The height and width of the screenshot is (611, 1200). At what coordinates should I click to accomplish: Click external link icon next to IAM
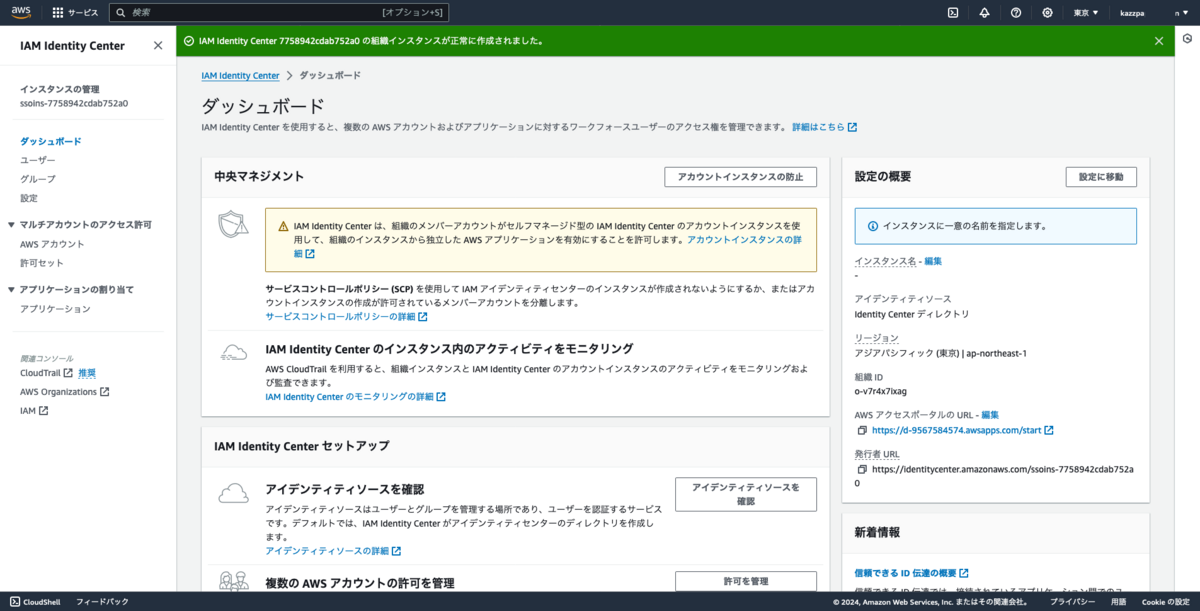(x=43, y=411)
